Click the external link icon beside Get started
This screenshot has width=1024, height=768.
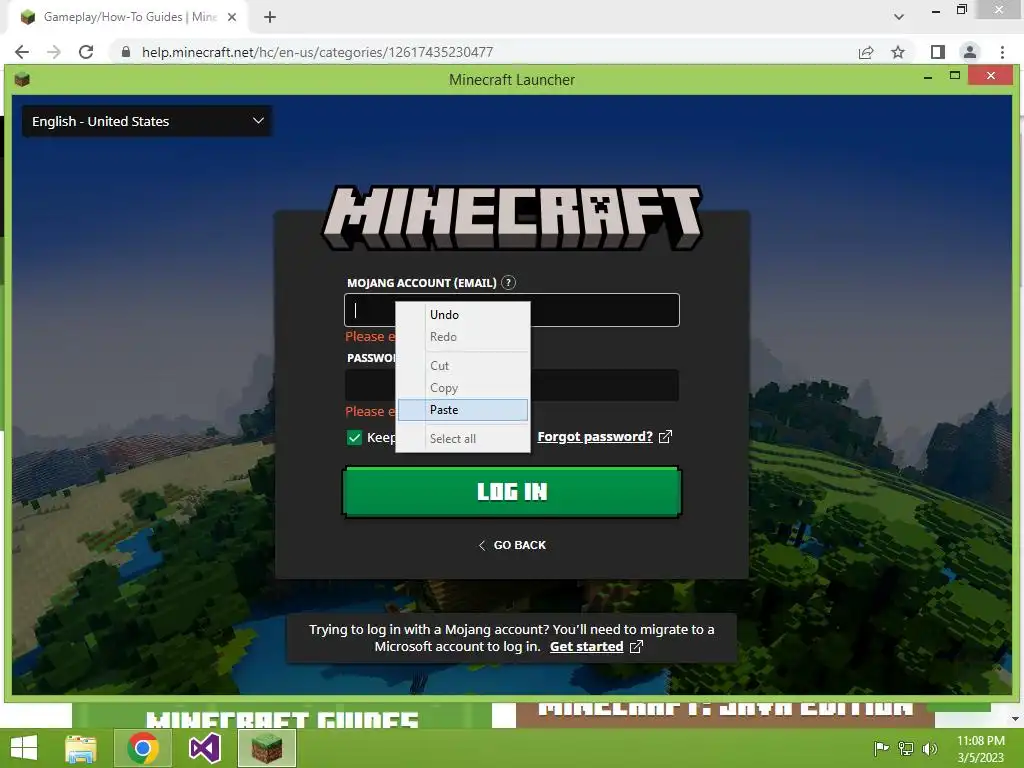[636, 647]
